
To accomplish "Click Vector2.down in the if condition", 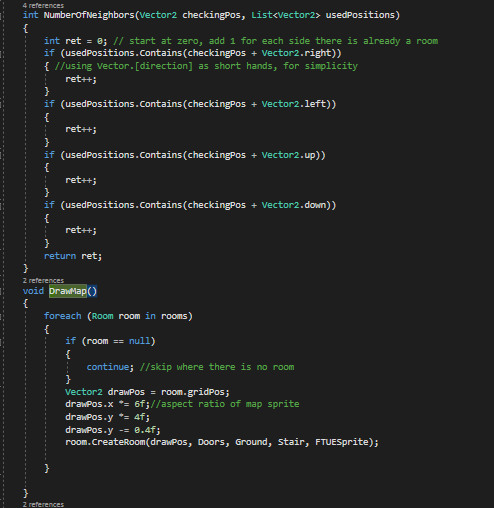I will pos(294,205).
